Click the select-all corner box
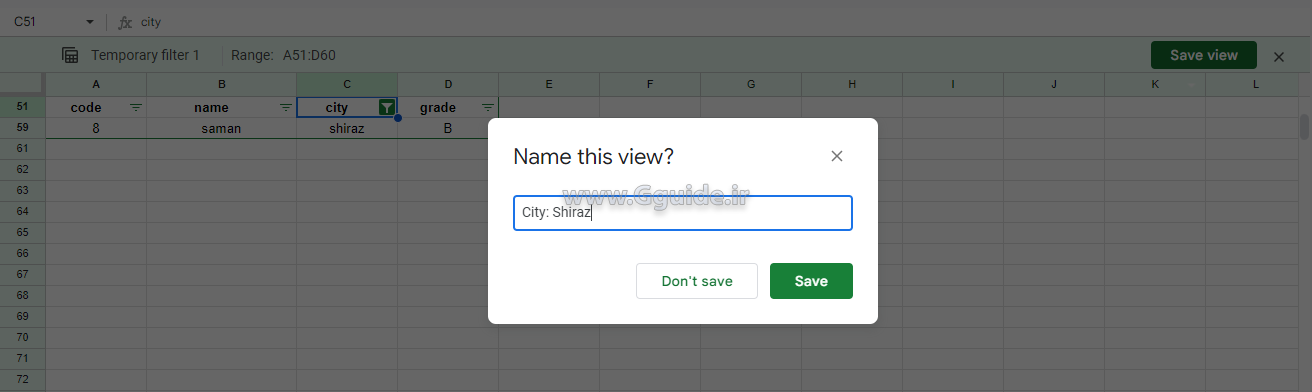The height and width of the screenshot is (392, 1312). 22,85
